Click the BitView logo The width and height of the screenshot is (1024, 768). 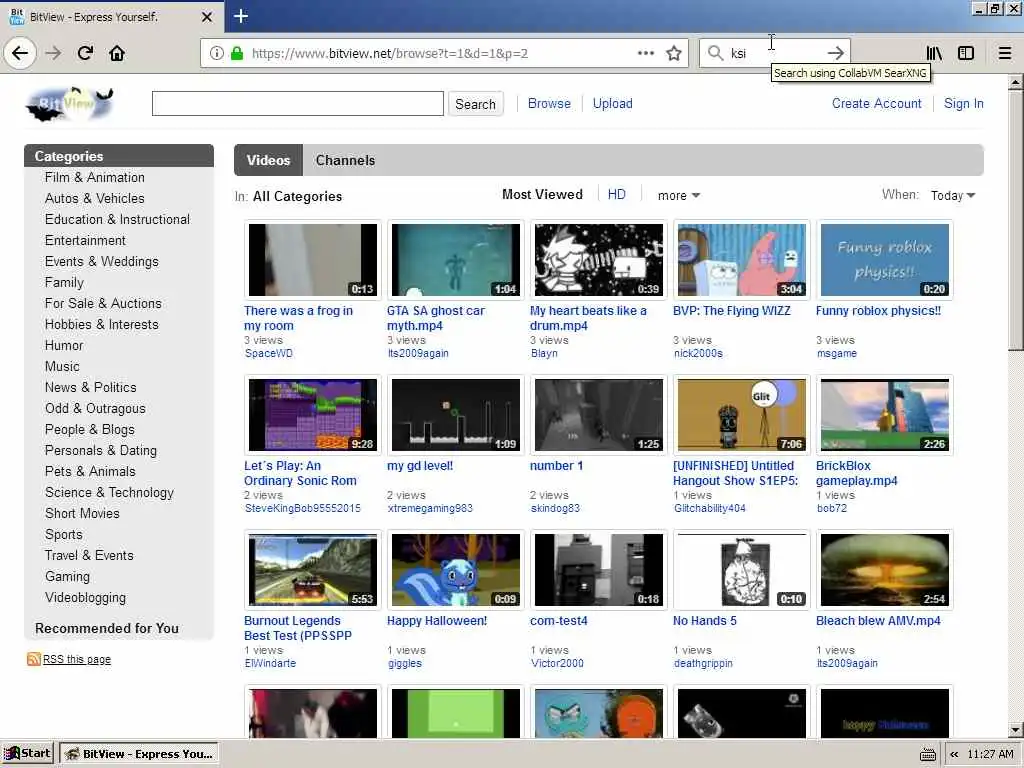pos(70,104)
